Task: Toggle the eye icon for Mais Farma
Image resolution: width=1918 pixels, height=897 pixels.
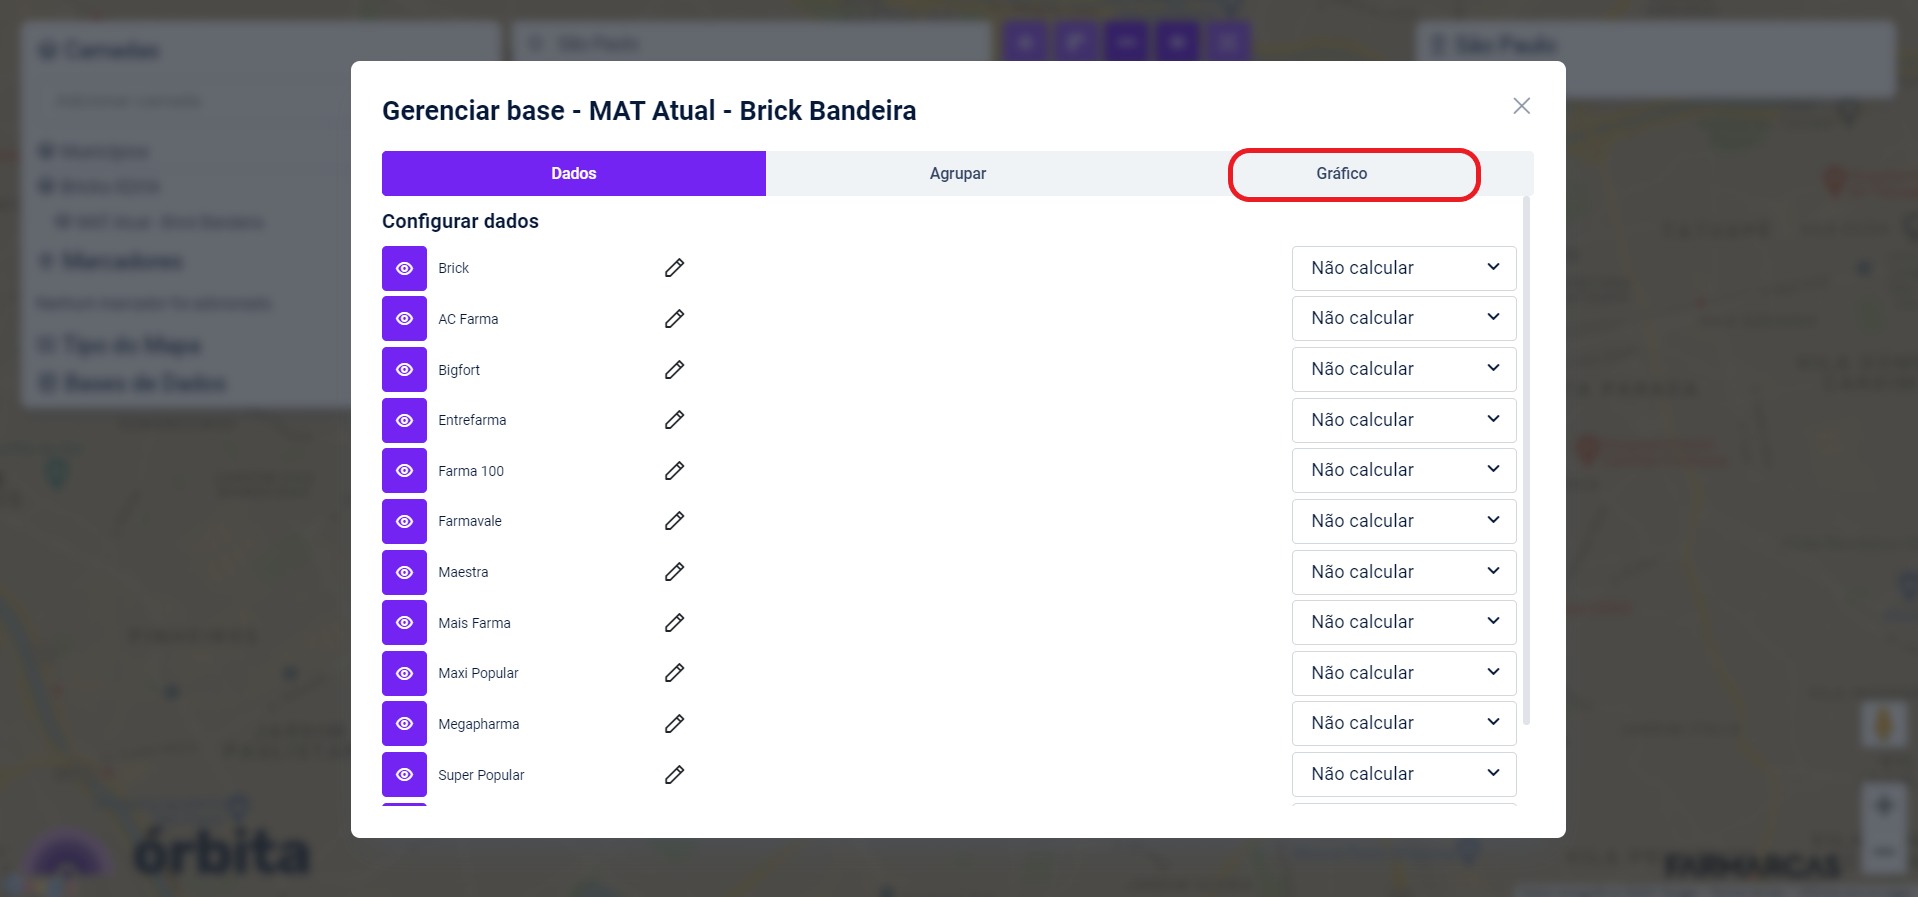Action: pyautogui.click(x=404, y=622)
